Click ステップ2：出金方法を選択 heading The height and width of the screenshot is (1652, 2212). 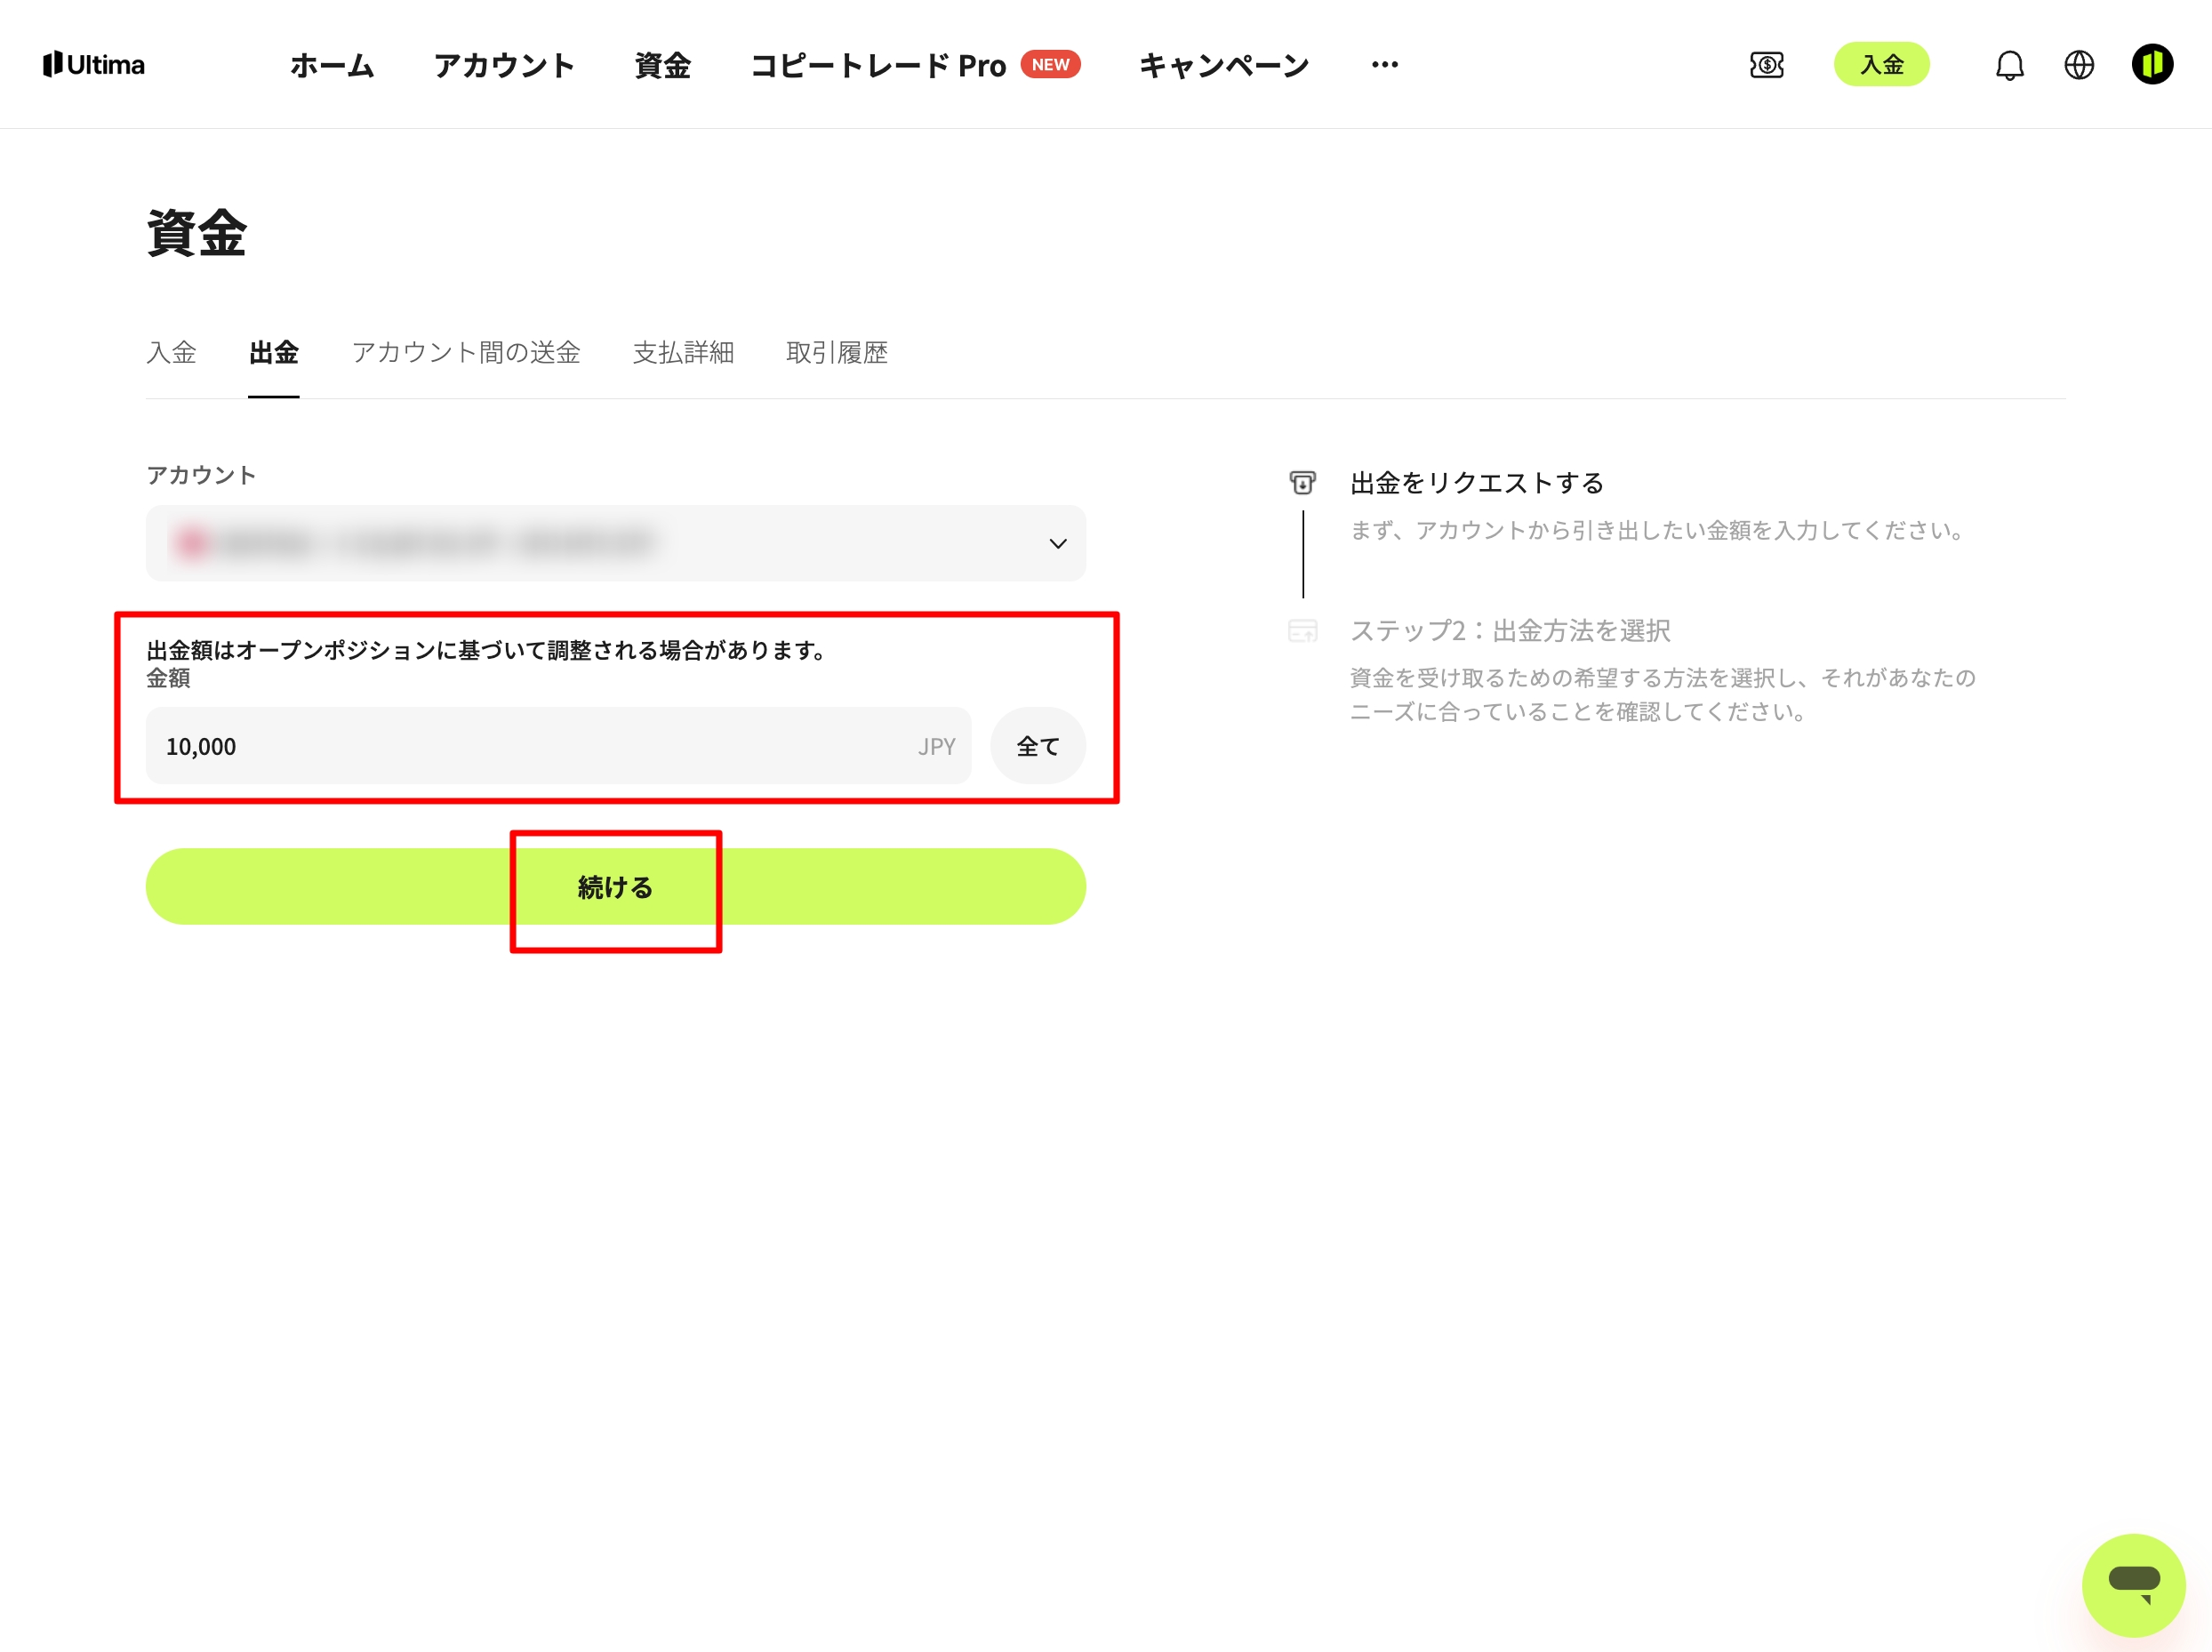[1510, 631]
